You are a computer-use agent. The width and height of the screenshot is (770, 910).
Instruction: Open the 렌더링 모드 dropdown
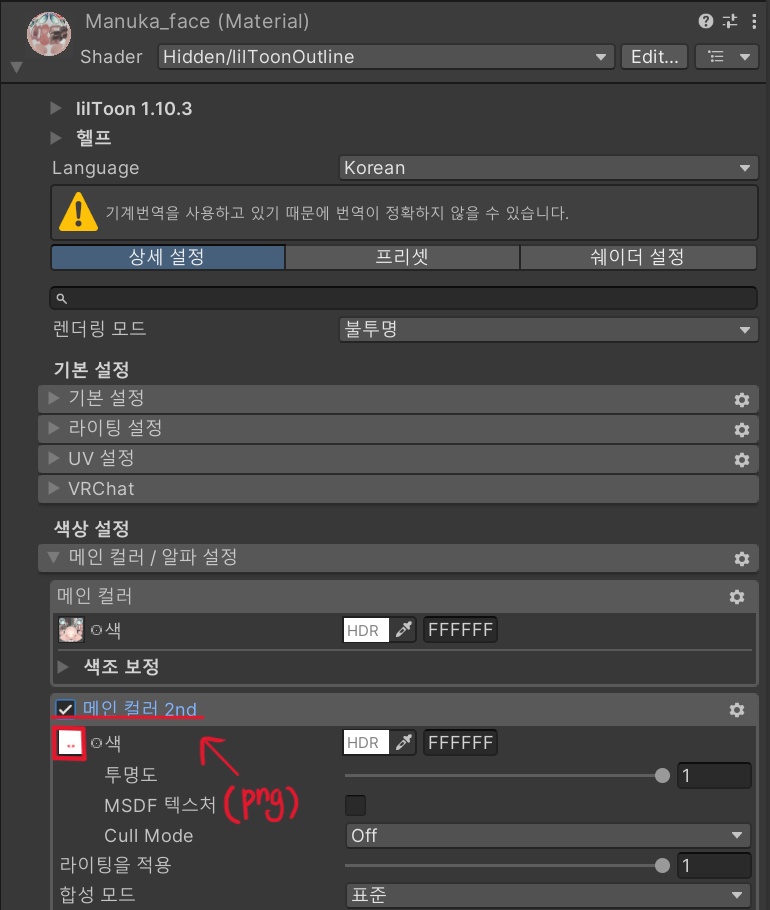[548, 330]
